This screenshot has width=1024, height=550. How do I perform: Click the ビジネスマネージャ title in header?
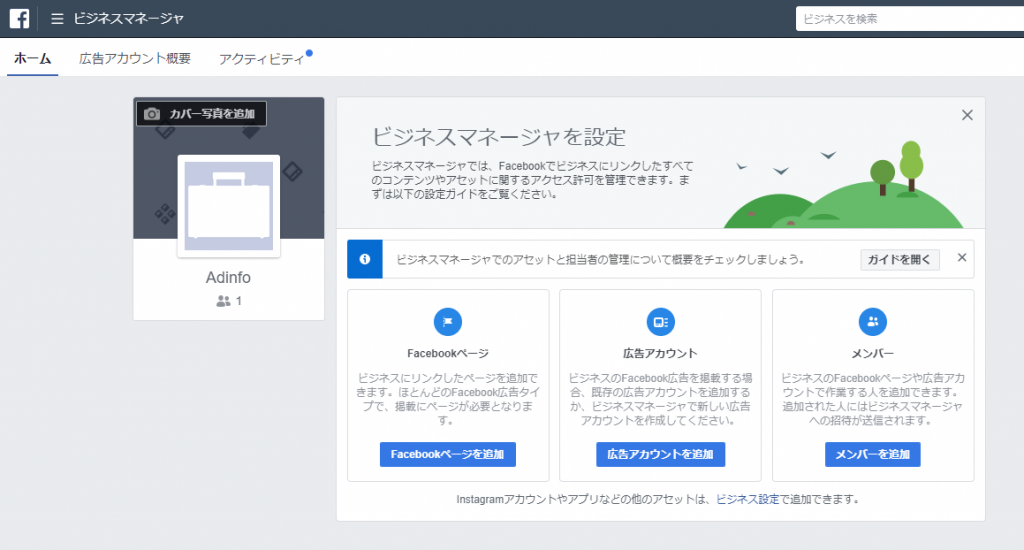pyautogui.click(x=129, y=19)
